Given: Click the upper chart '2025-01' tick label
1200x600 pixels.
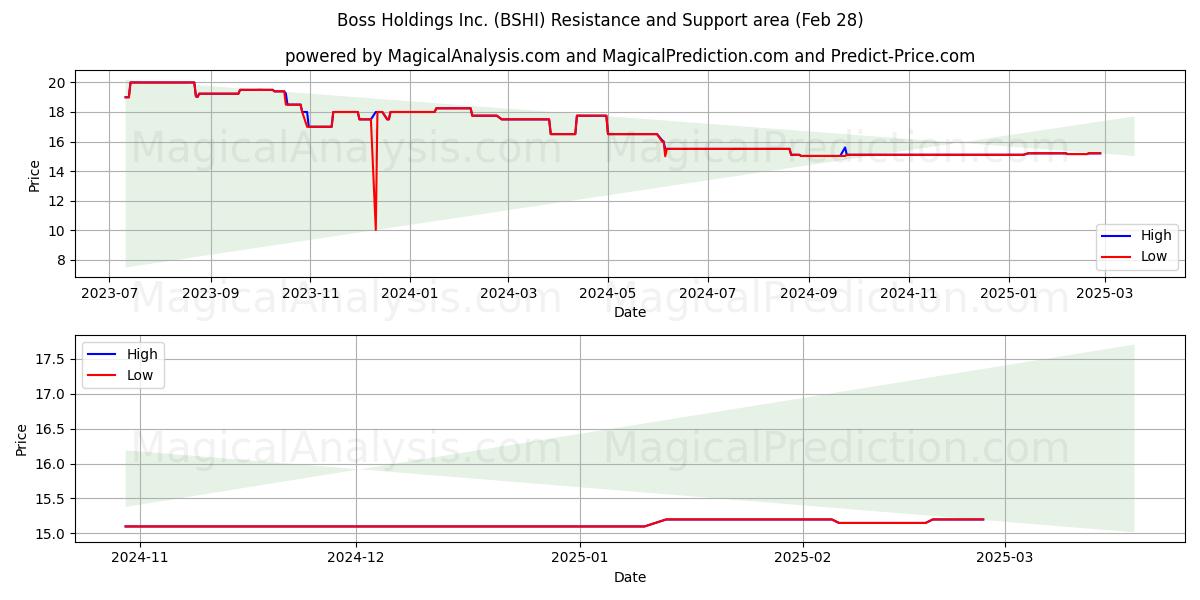Looking at the screenshot, I should 1009,294.
